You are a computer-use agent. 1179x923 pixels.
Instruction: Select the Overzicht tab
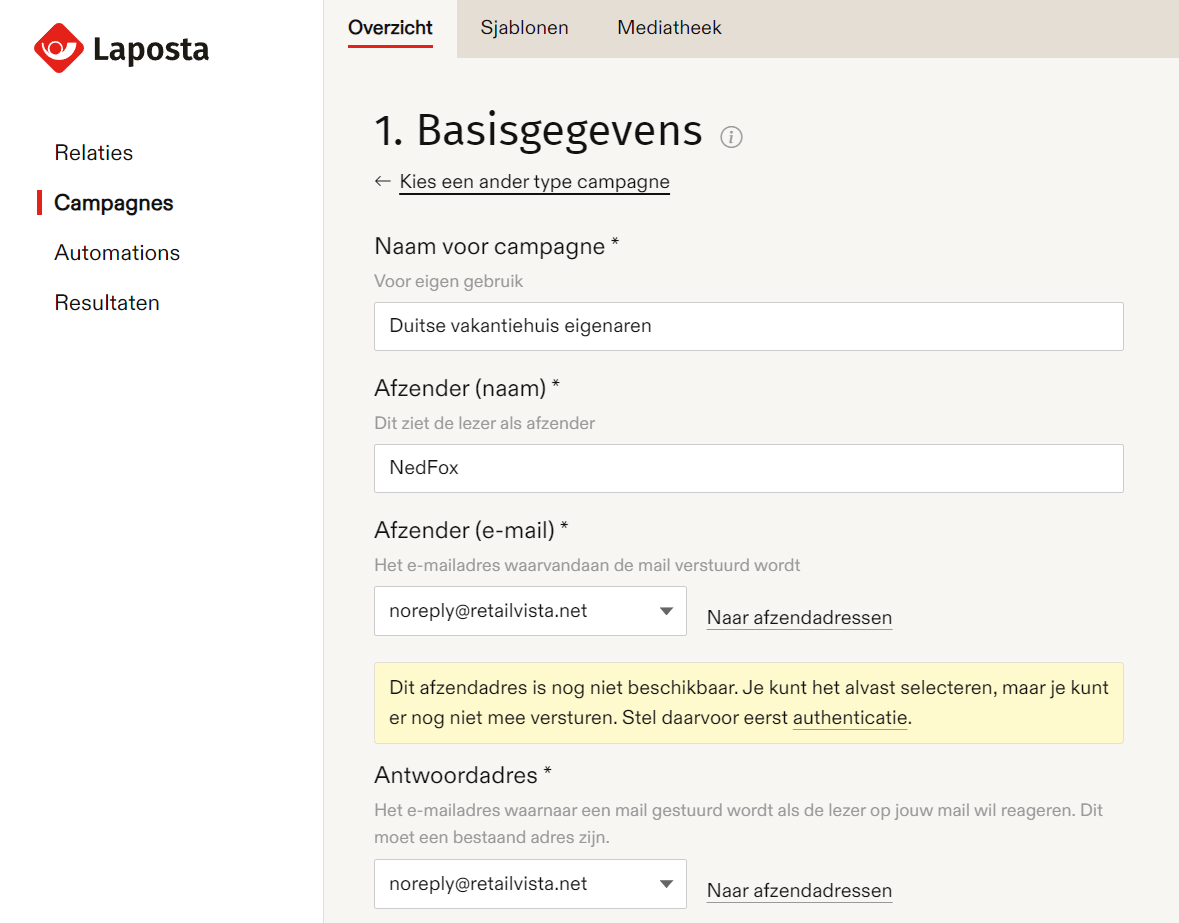pos(390,27)
